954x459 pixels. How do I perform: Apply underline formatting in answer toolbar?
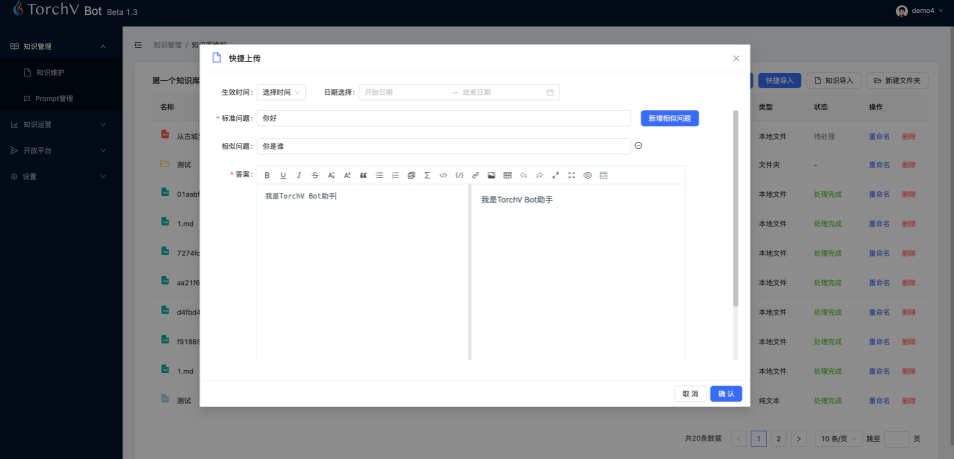click(283, 175)
